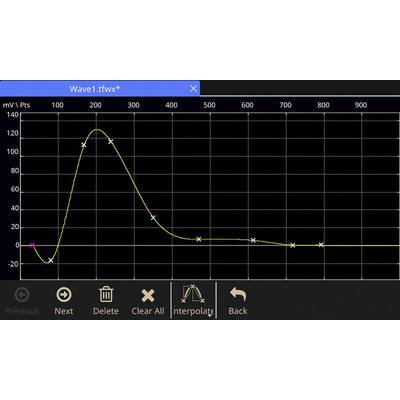The height and width of the screenshot is (400, 400).
Task: Close the Wave1.tfwx tab
Action: 193,89
